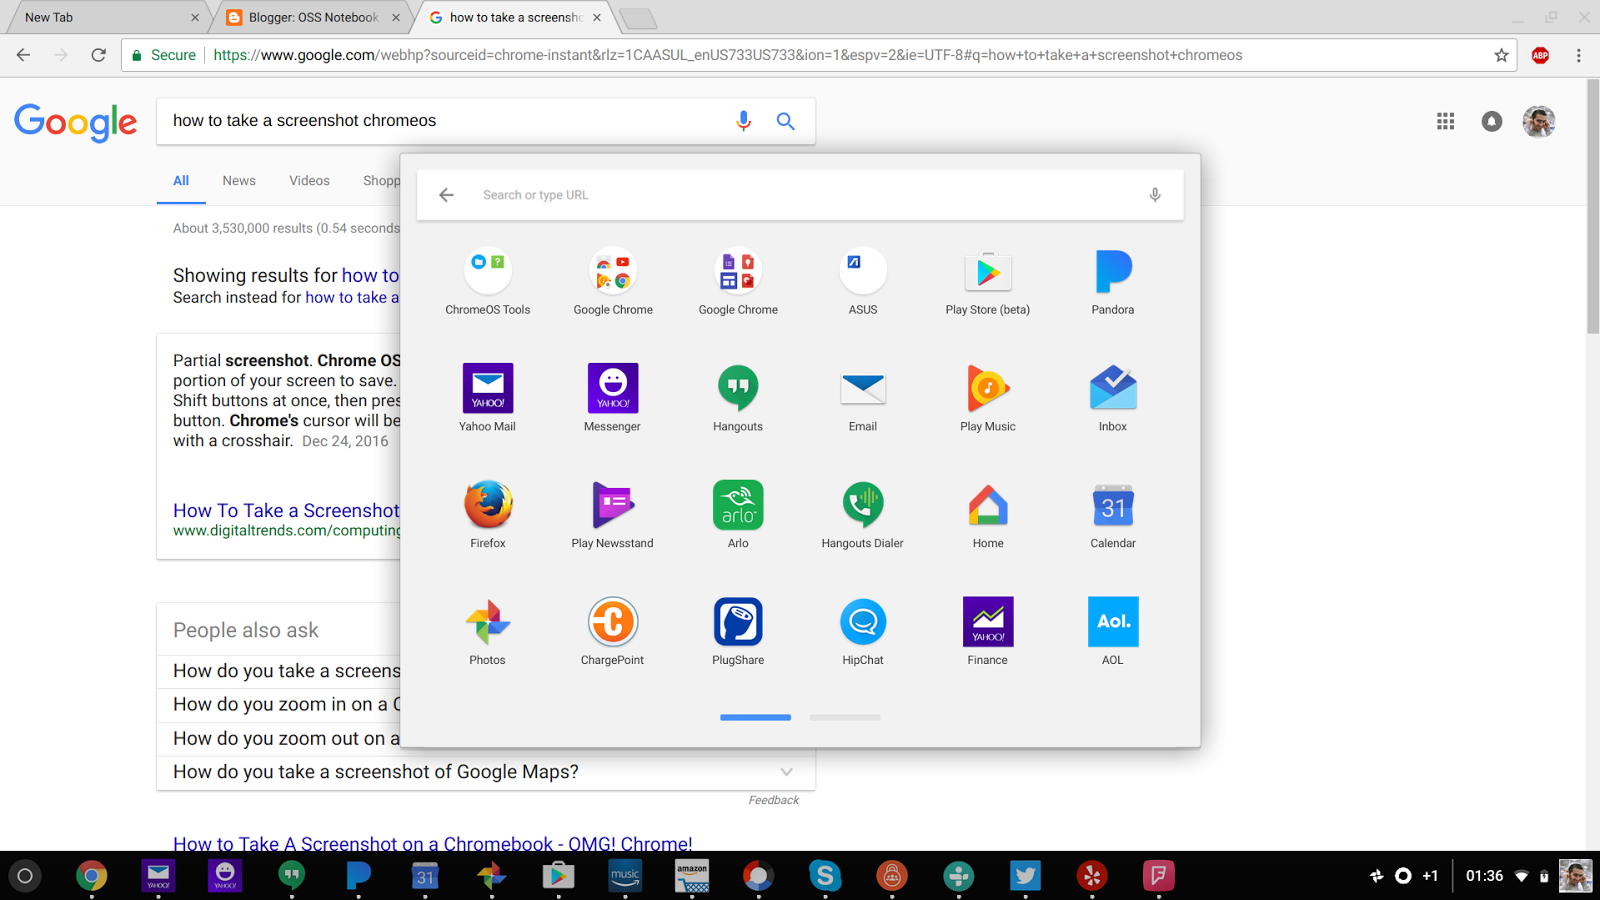Start voice search in the Google search box
This screenshot has height=900, width=1600.
pyautogui.click(x=743, y=121)
